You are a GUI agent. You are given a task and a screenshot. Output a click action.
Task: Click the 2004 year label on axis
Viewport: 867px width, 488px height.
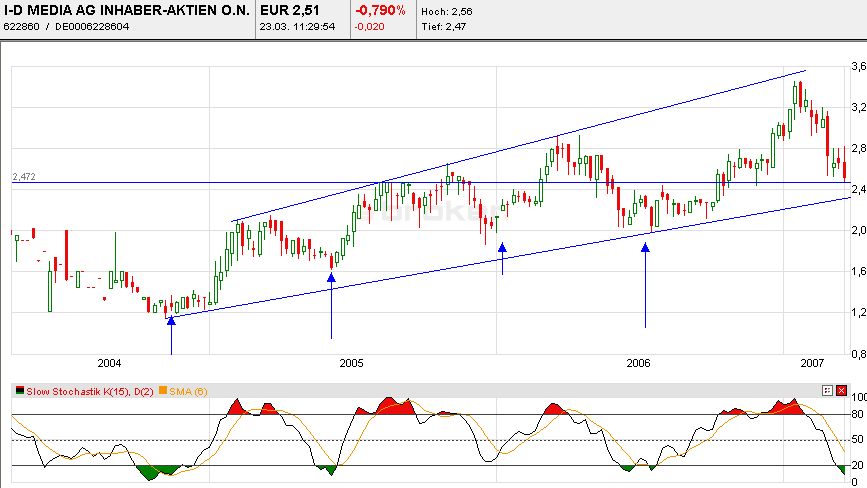(109, 363)
